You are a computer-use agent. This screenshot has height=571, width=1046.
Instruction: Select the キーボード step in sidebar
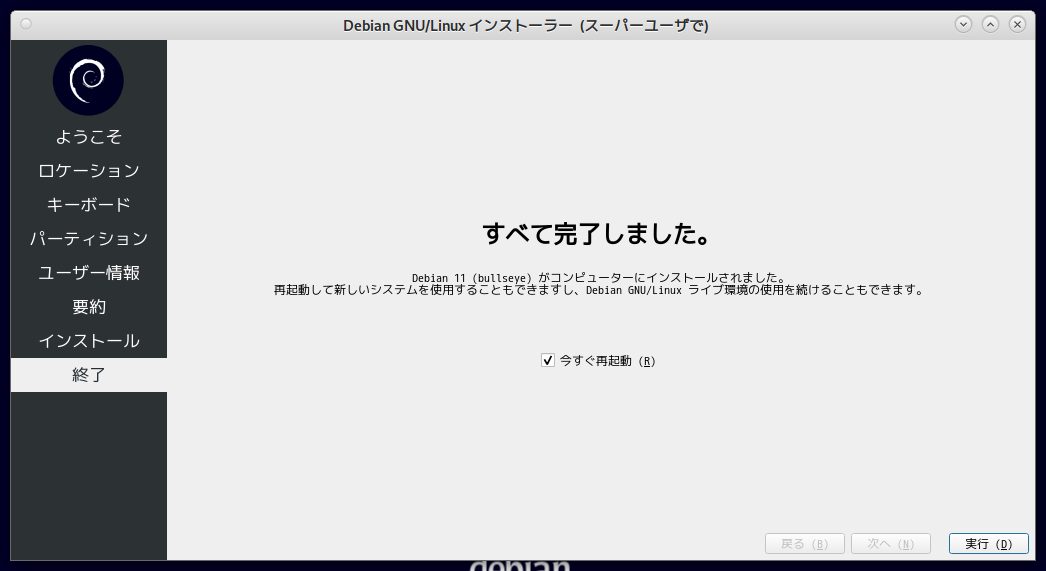[89, 205]
